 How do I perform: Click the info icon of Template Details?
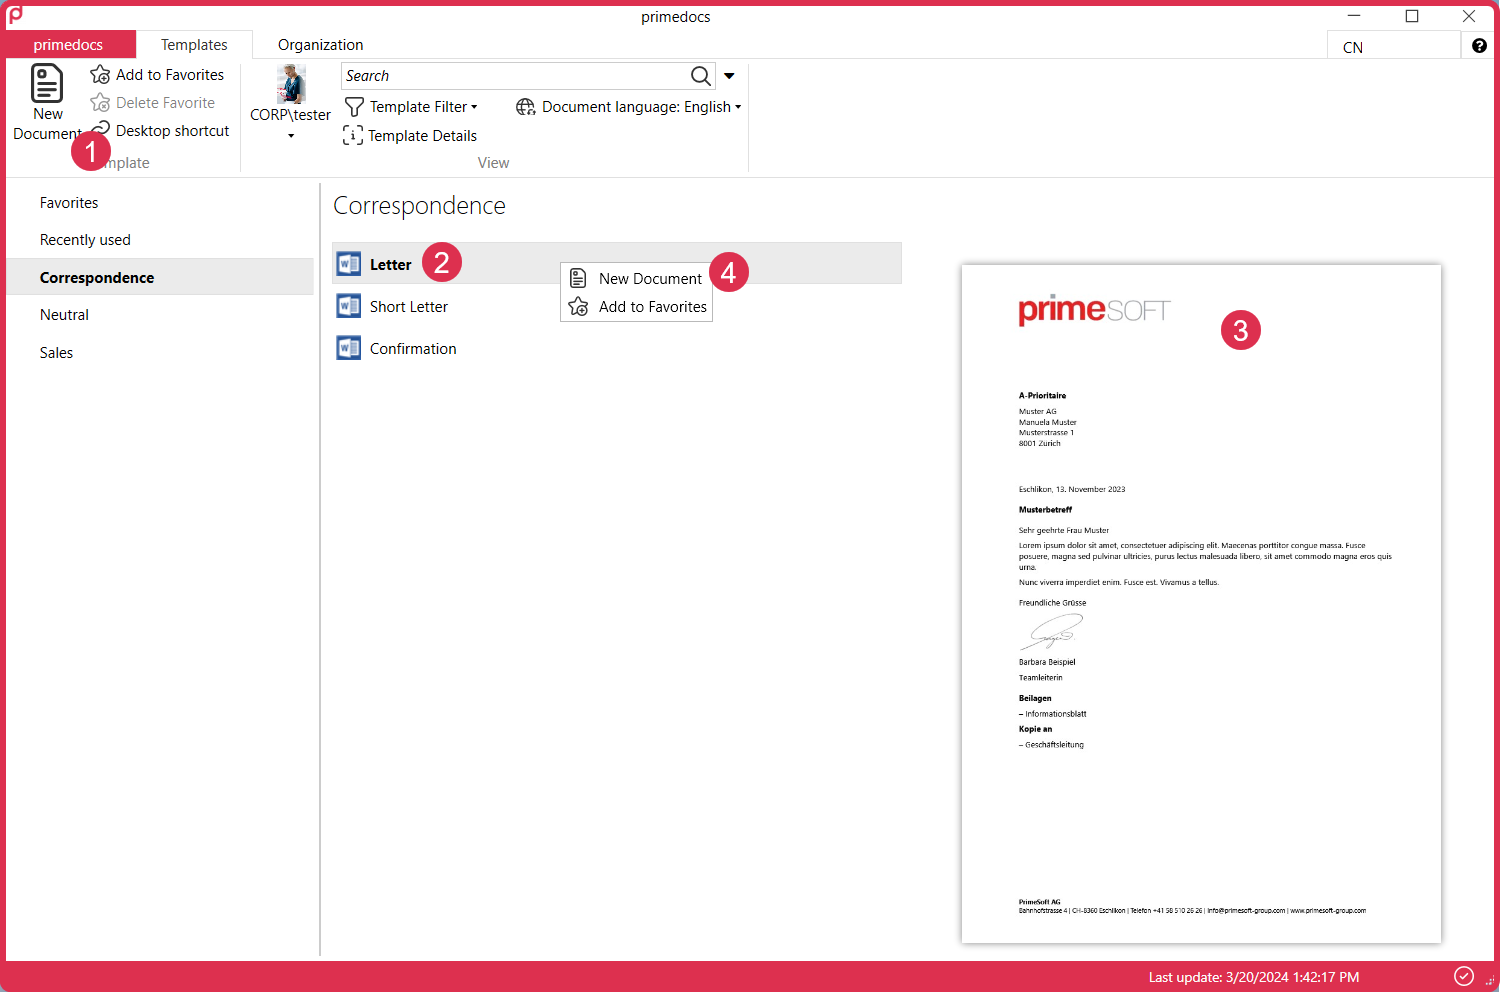[x=352, y=135]
